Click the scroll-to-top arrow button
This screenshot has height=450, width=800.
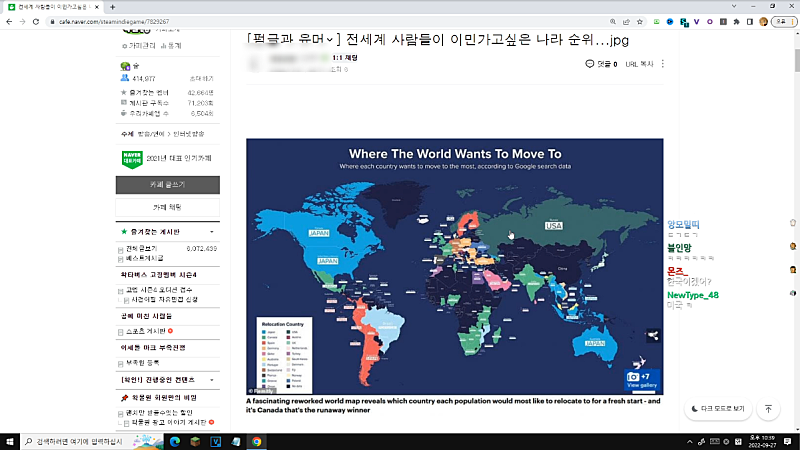click(x=768, y=409)
